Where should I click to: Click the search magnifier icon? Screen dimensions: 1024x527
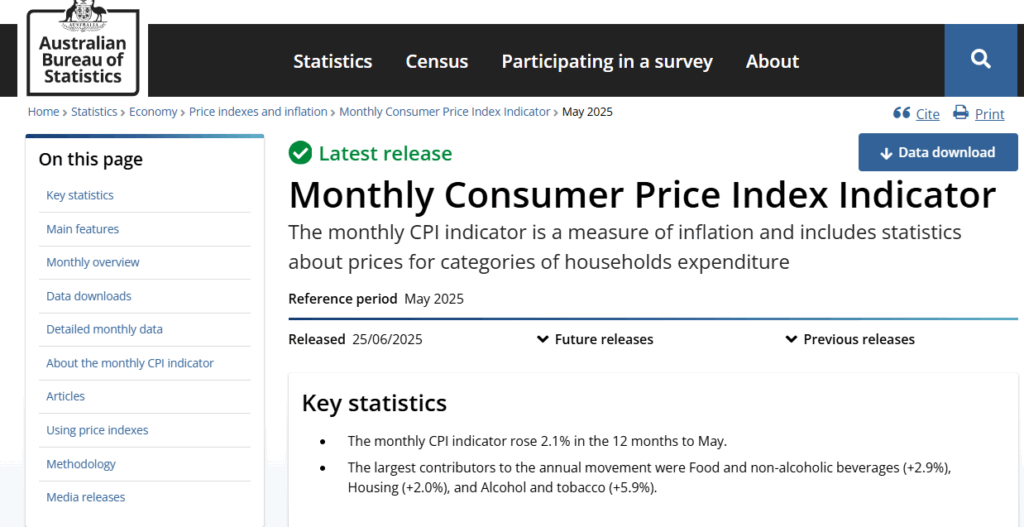click(x=980, y=59)
